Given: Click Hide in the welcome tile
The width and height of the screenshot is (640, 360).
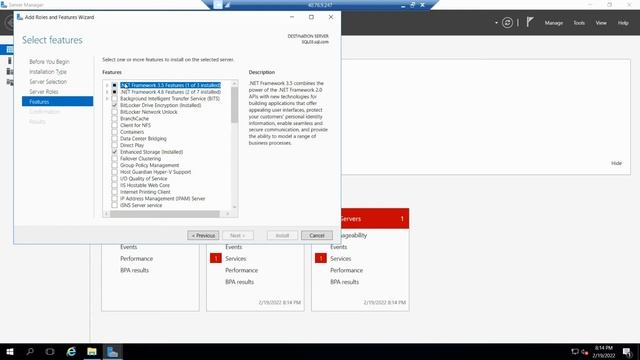Looking at the screenshot, I should [616, 163].
